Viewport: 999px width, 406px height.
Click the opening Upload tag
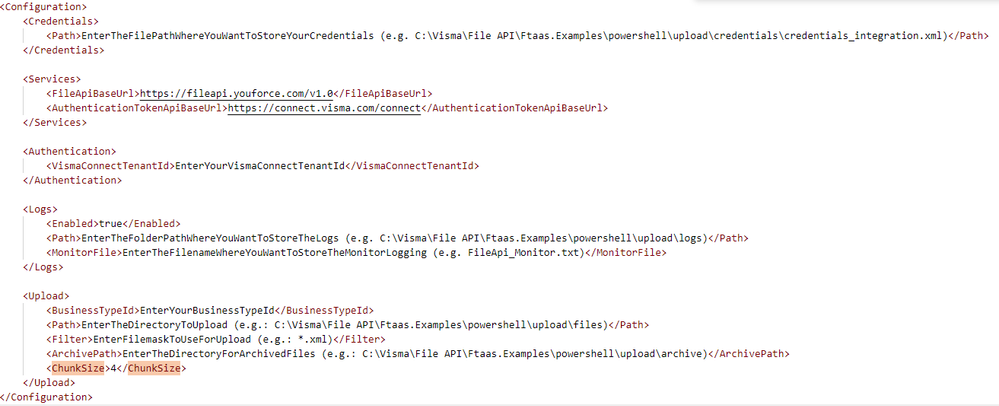pyautogui.click(x=47, y=296)
